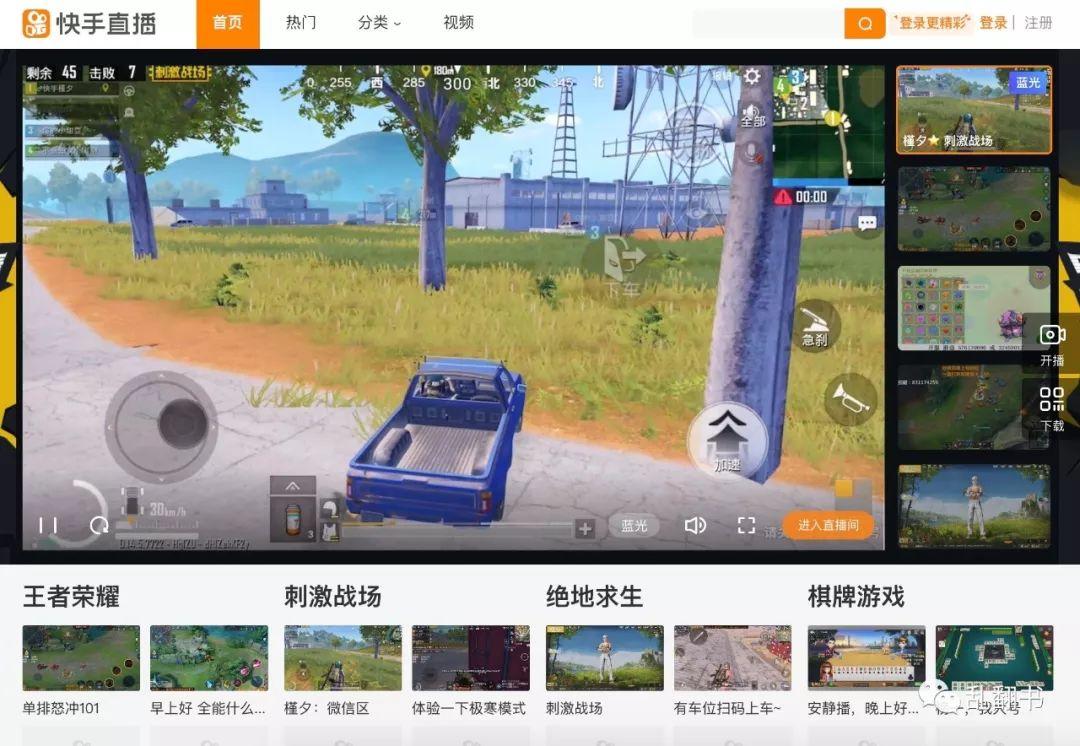Focus the search input field
Screen dimensions: 1080x746
point(768,23)
